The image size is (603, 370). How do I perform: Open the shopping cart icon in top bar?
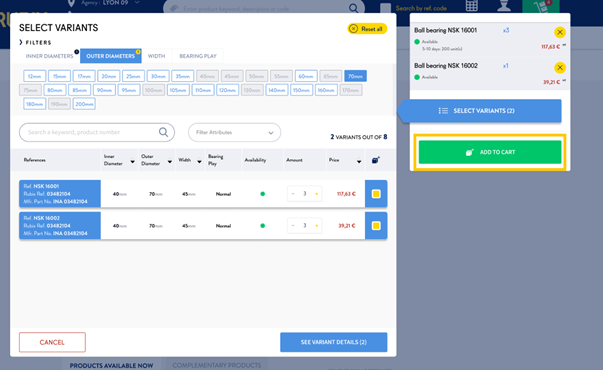[541, 6]
